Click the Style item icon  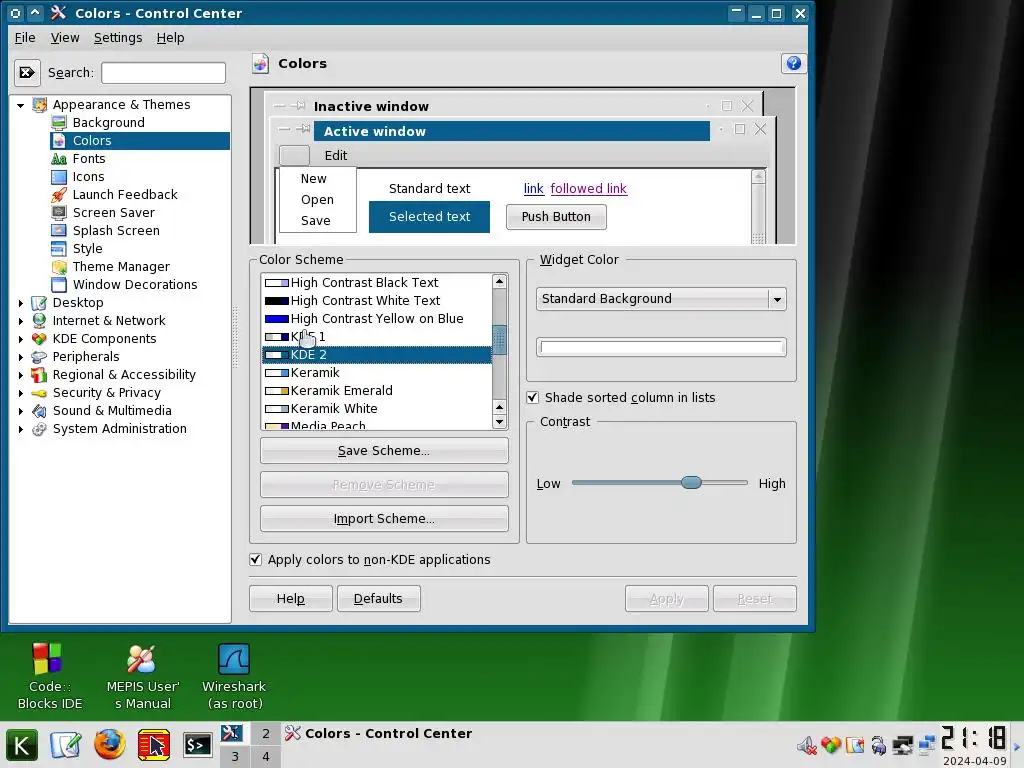[59, 249]
